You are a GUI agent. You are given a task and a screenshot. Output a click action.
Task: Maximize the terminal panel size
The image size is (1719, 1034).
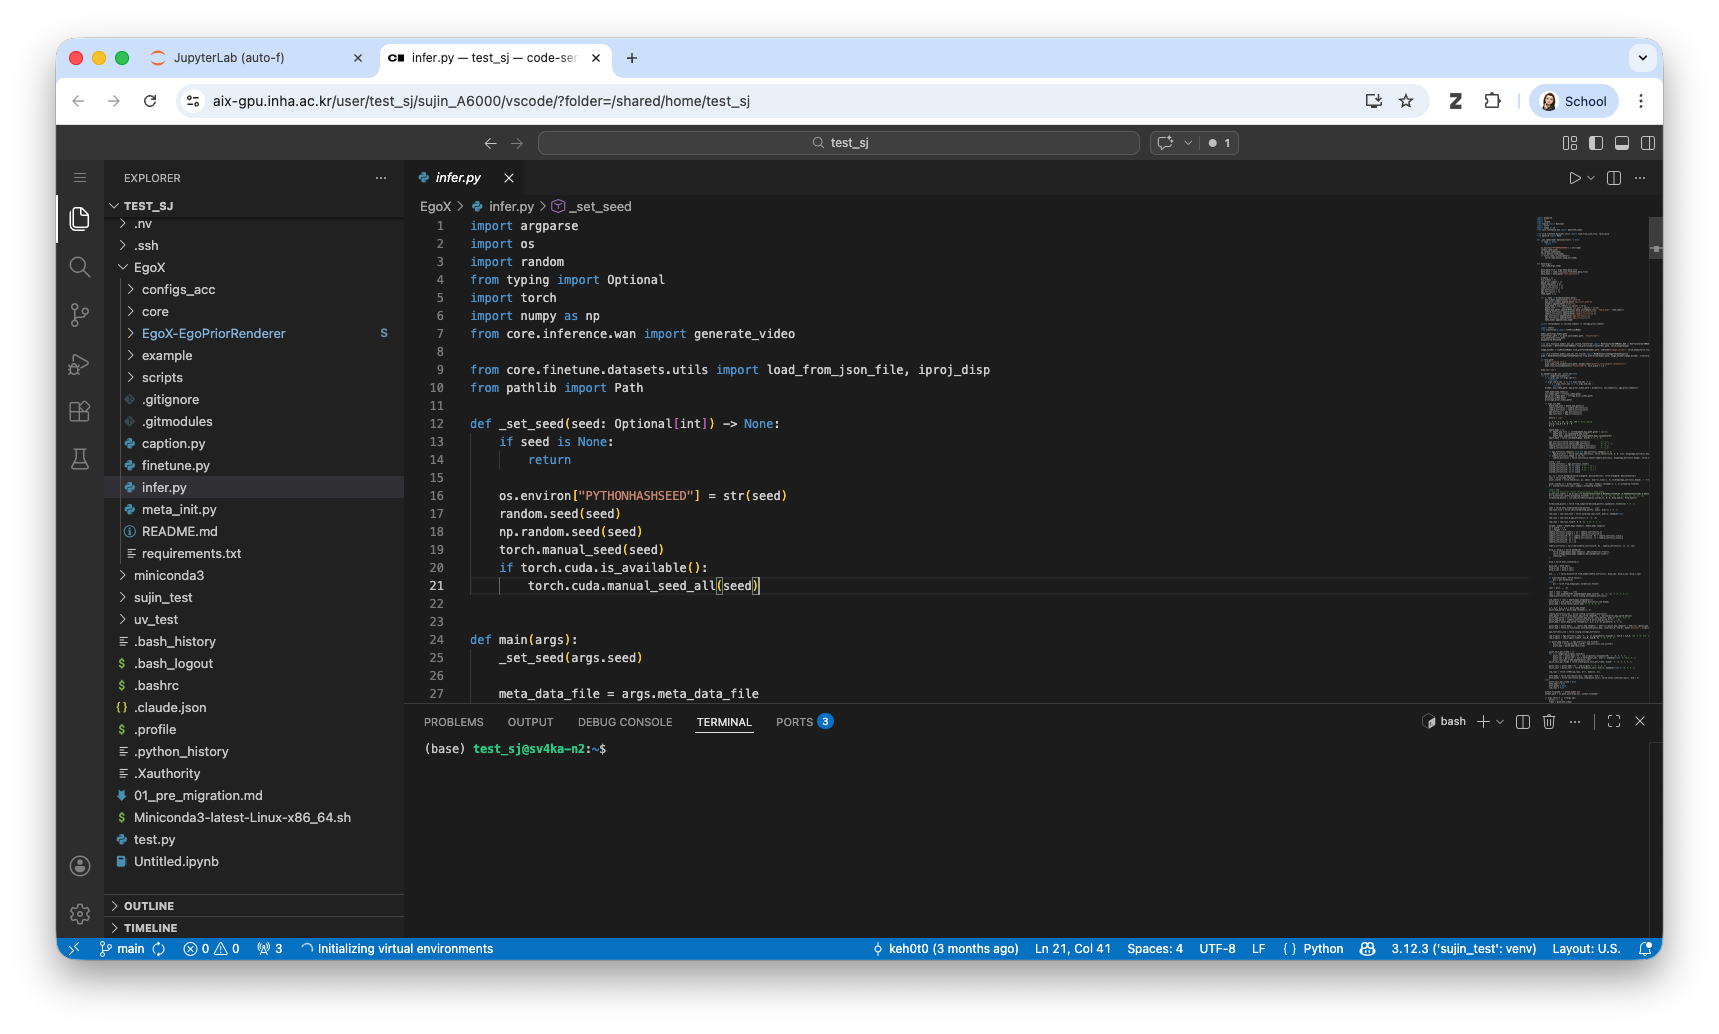[1614, 722]
